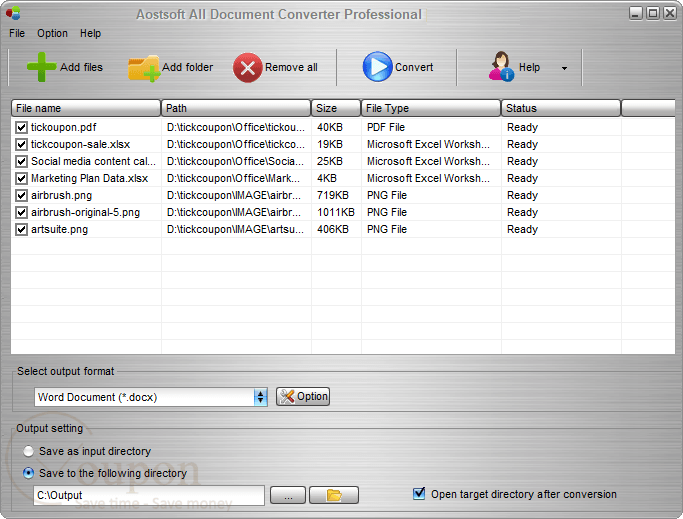Image resolution: width=683 pixels, height=519 pixels.
Task: Toggle the Social media content cal checkbox
Action: coord(21,161)
